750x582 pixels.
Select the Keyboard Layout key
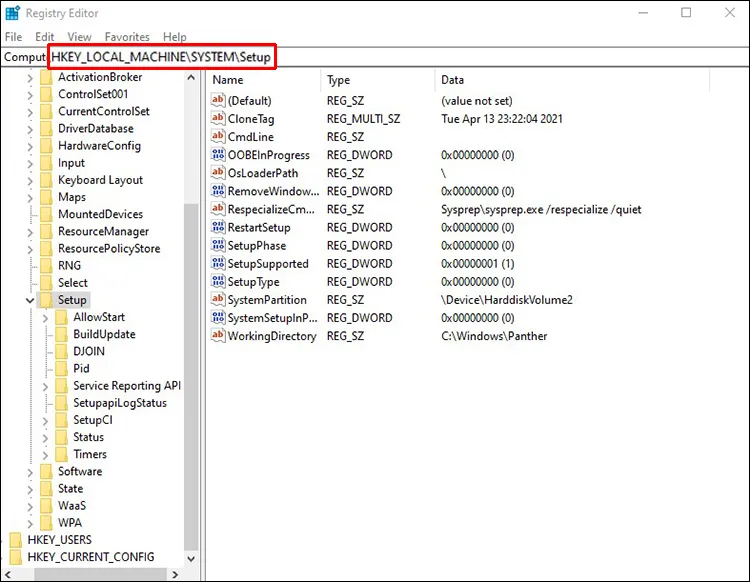(x=100, y=180)
